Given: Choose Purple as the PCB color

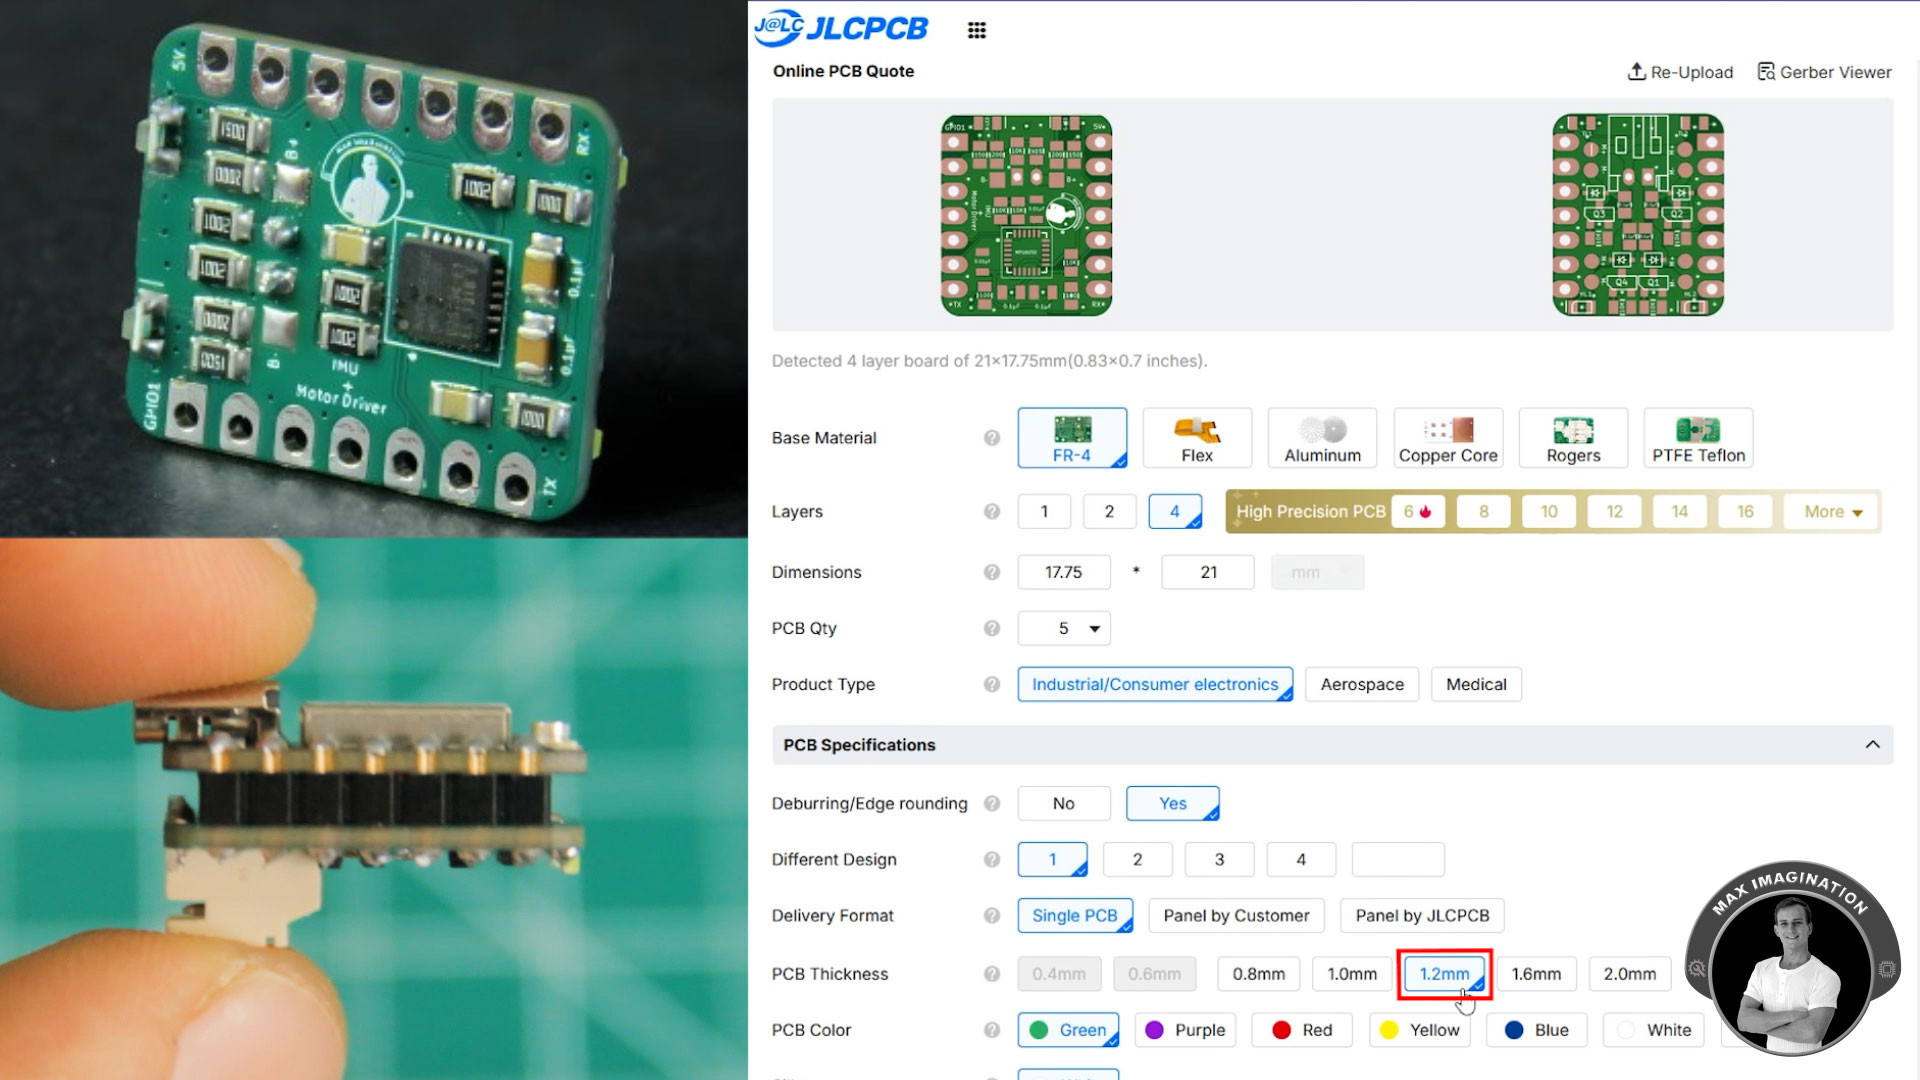Looking at the screenshot, I should click(1185, 1030).
